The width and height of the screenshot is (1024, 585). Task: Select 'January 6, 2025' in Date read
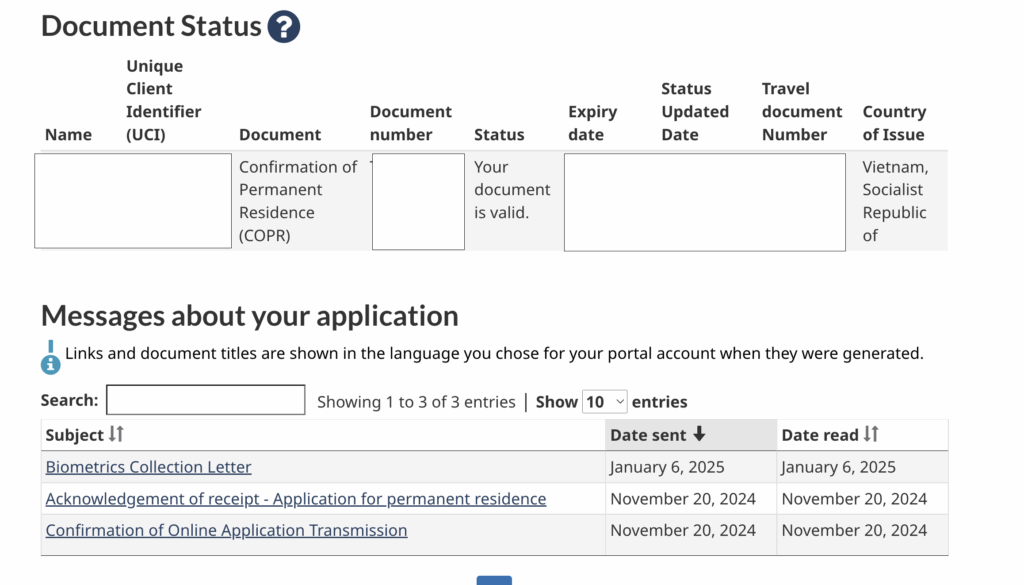click(x=839, y=467)
